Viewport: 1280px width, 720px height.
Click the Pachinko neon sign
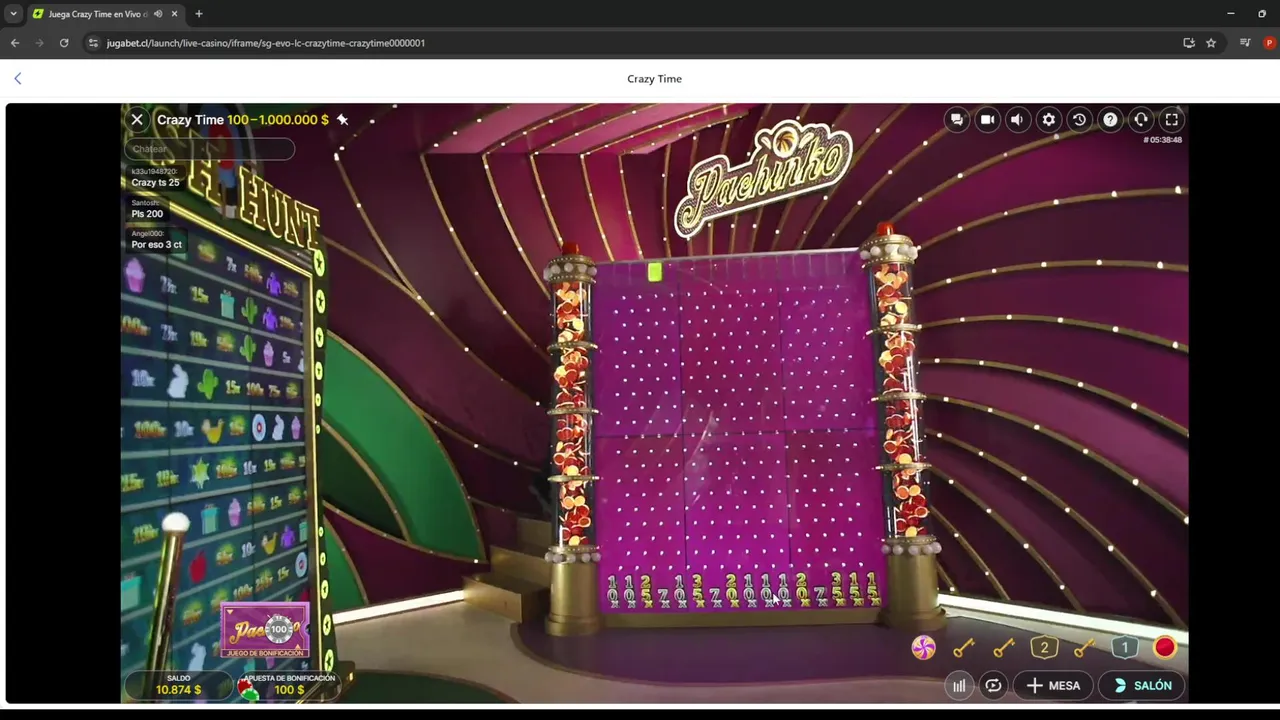[x=763, y=178]
